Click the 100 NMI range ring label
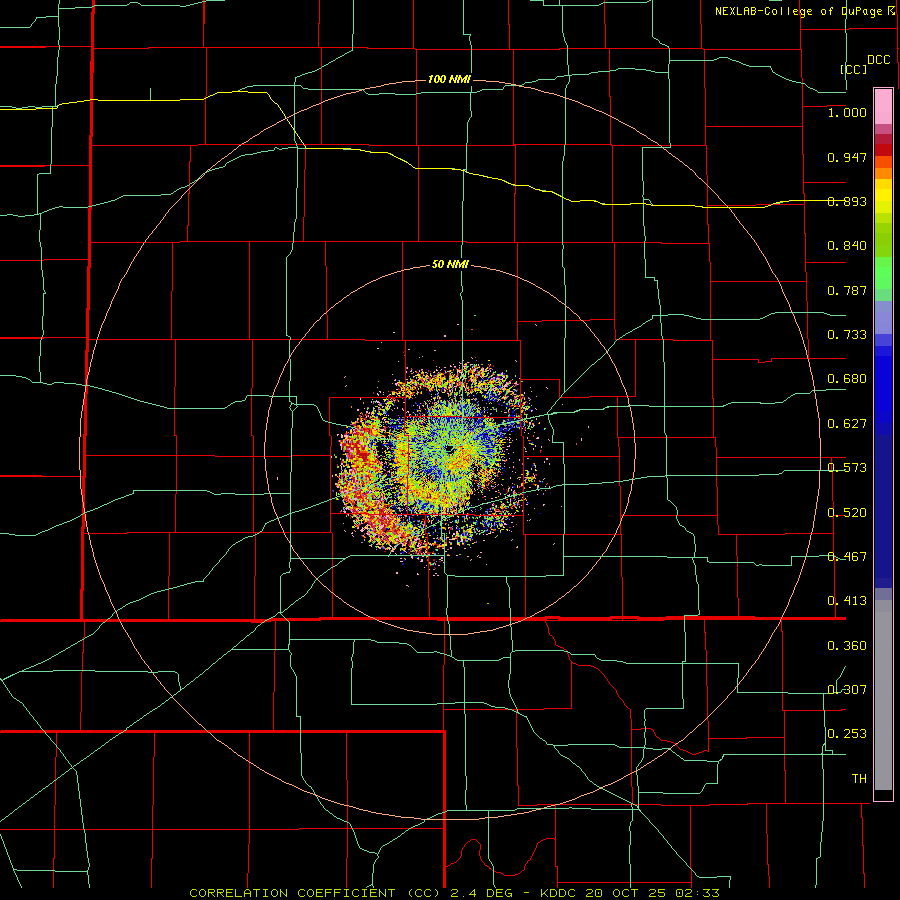The image size is (900, 900). click(449, 79)
